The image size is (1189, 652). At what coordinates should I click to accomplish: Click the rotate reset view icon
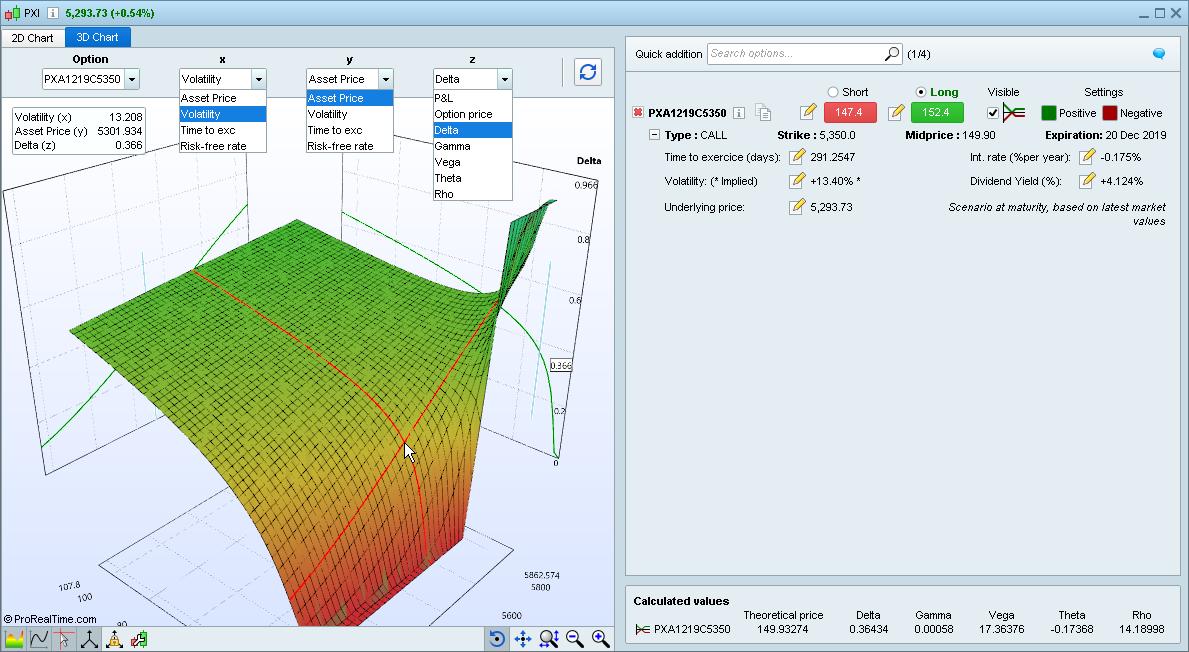coord(497,639)
